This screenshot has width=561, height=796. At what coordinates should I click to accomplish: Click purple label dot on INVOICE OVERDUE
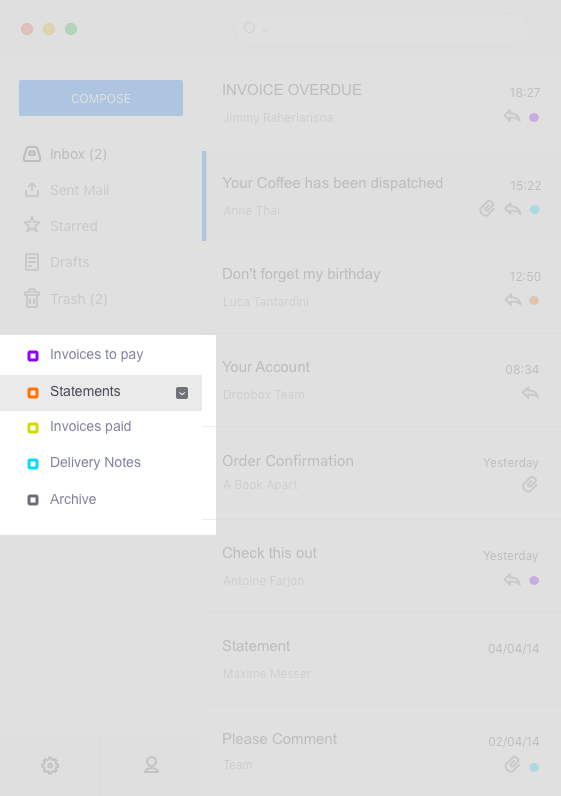pos(534,117)
